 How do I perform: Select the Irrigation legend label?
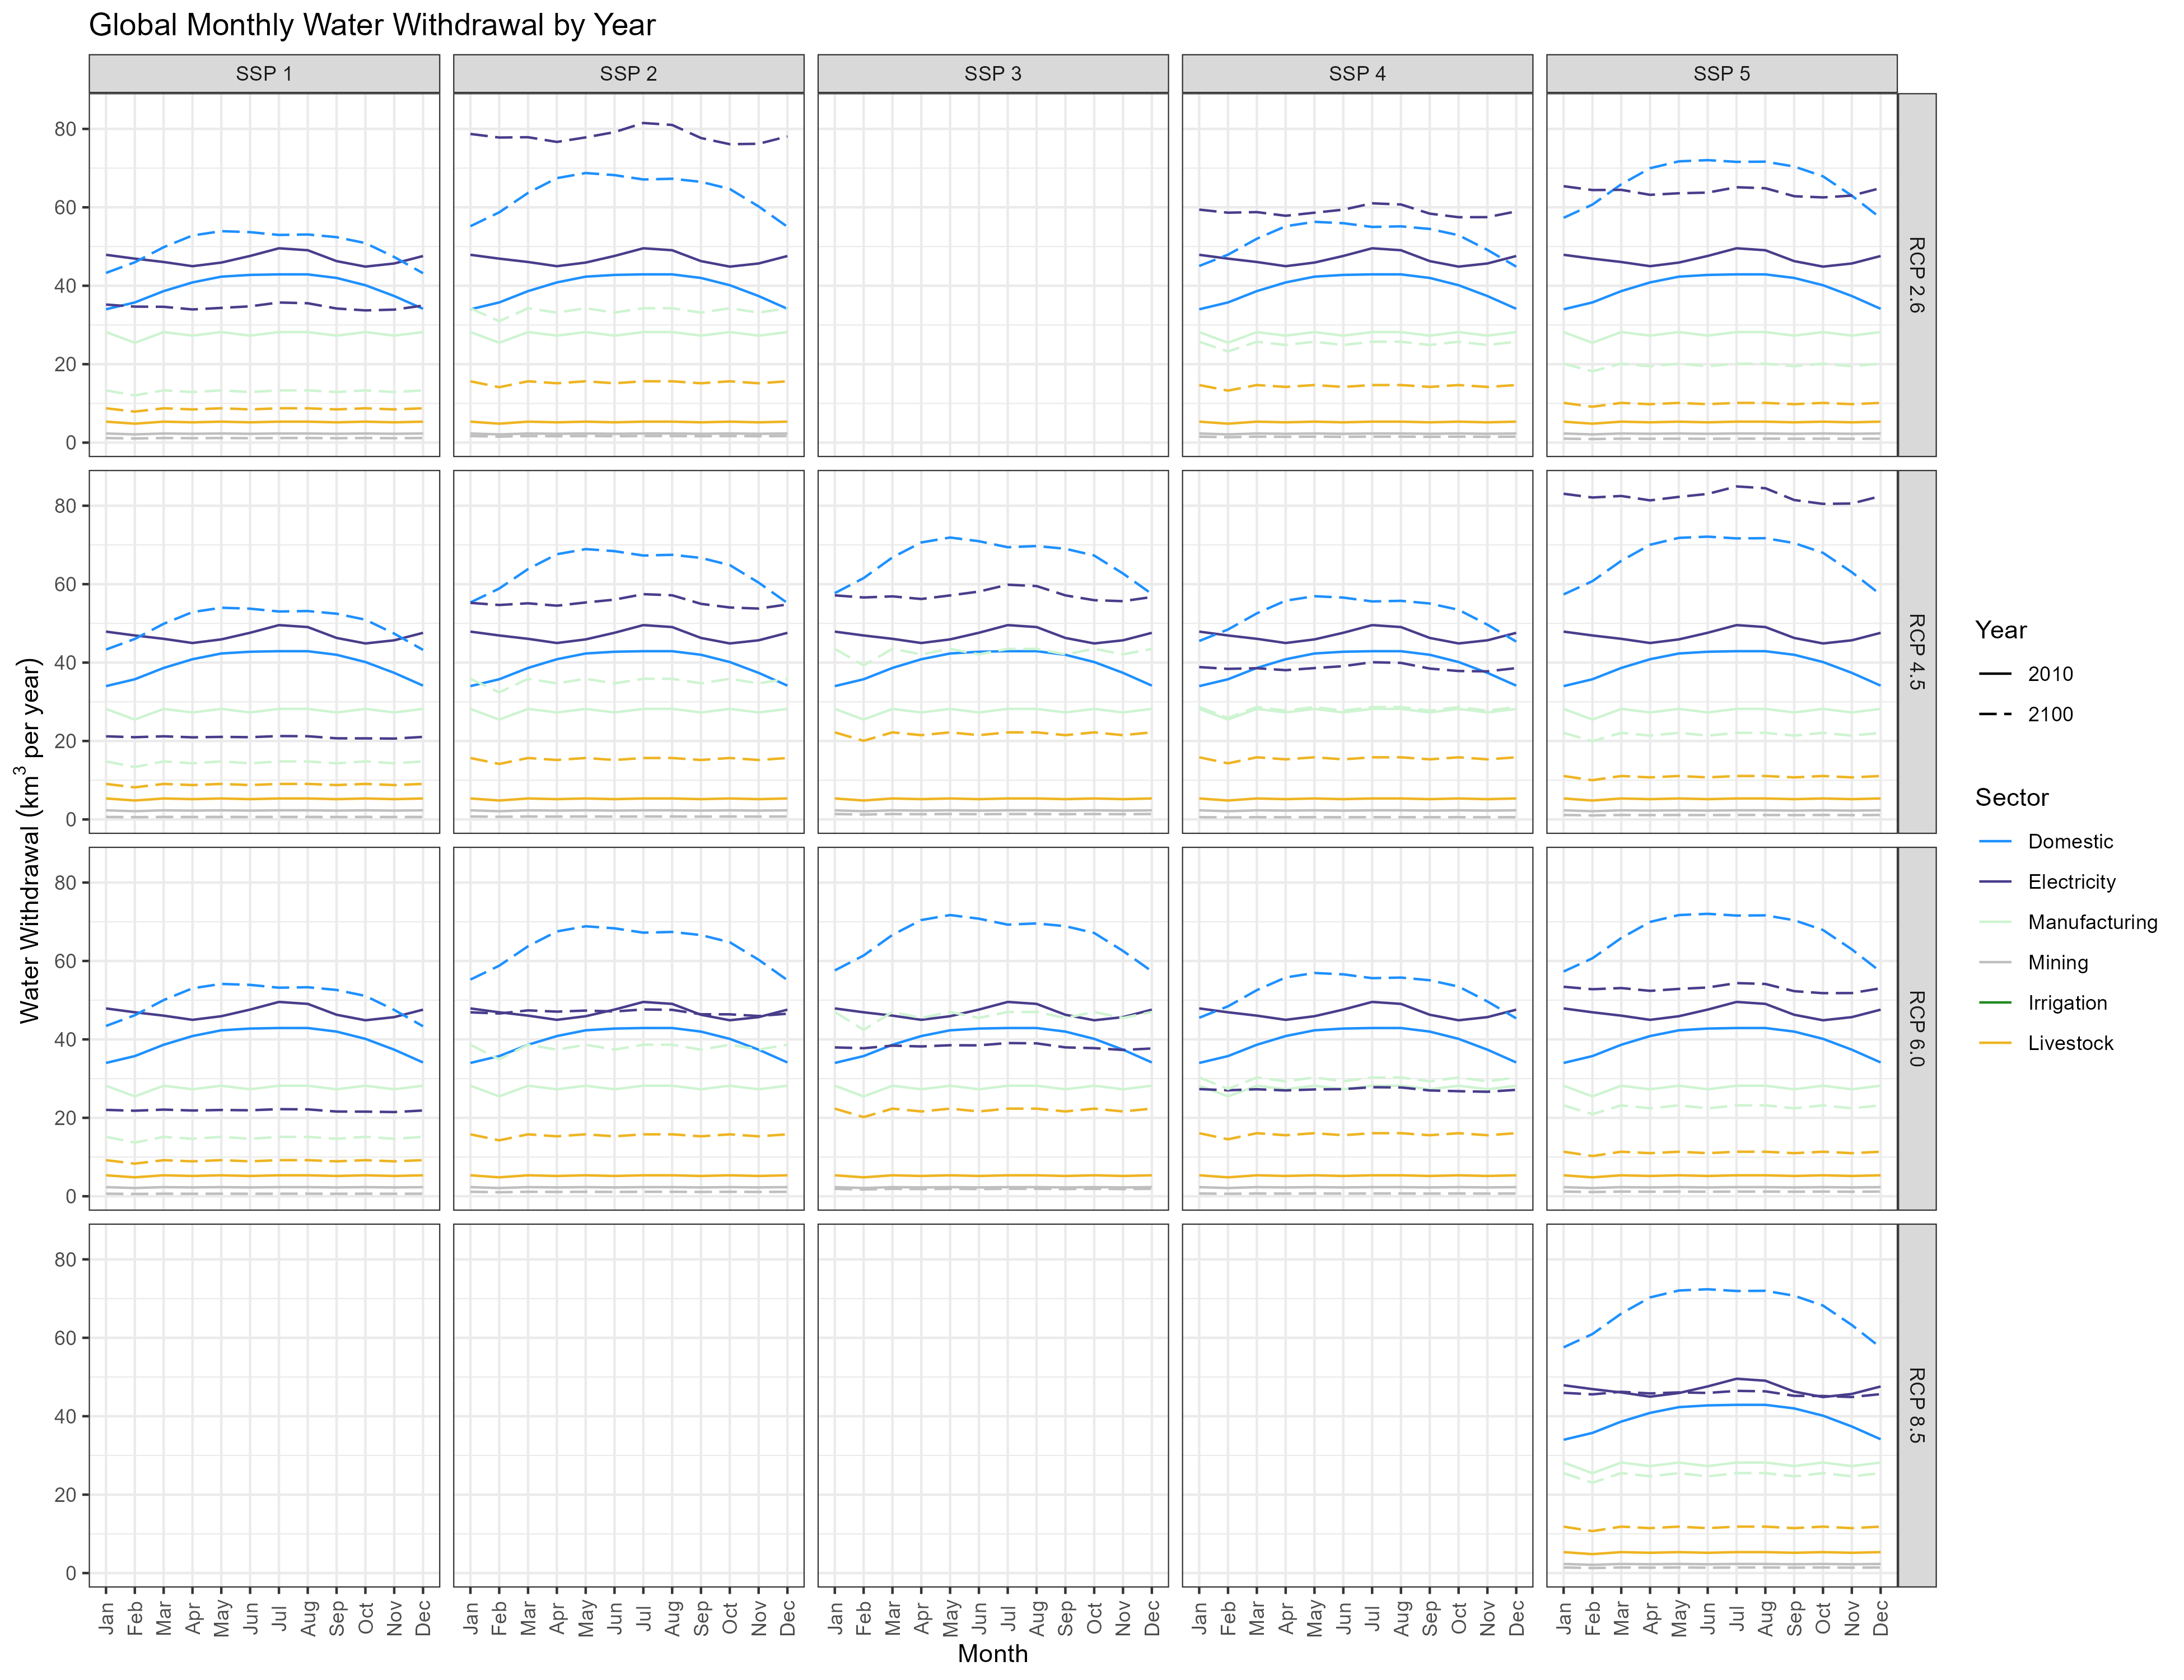[x=2067, y=1002]
